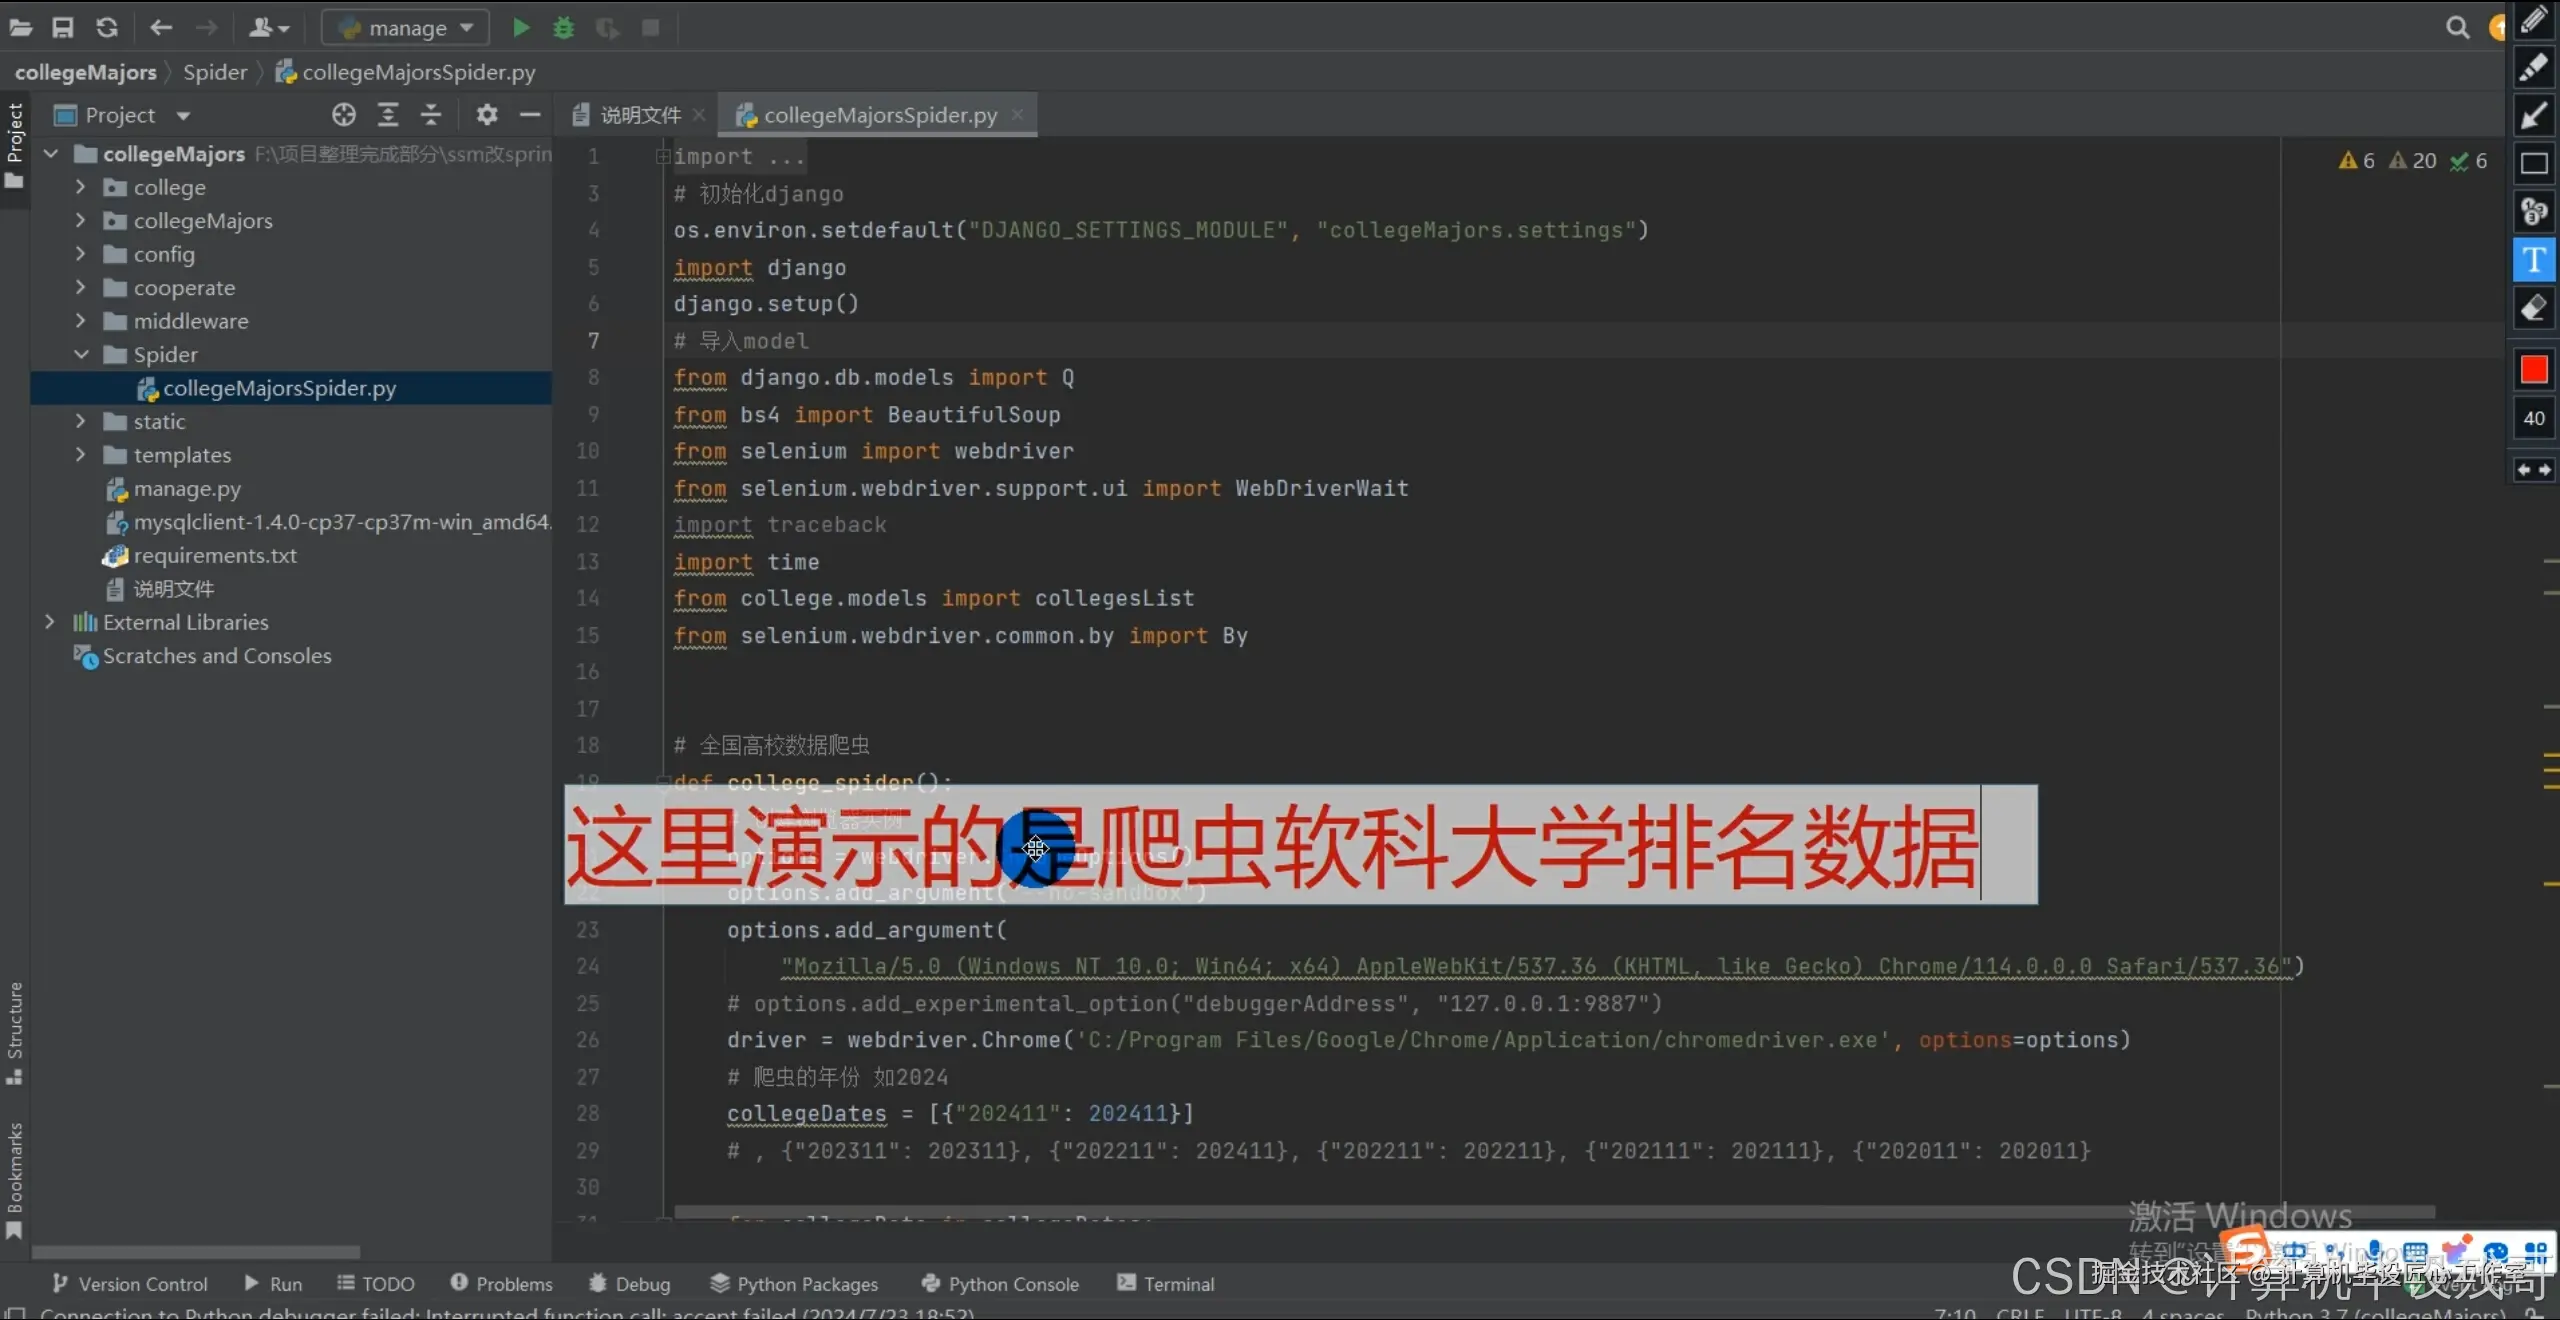Open the Version Control tool window
Viewport: 2560px width, 1320px height.
130,1284
